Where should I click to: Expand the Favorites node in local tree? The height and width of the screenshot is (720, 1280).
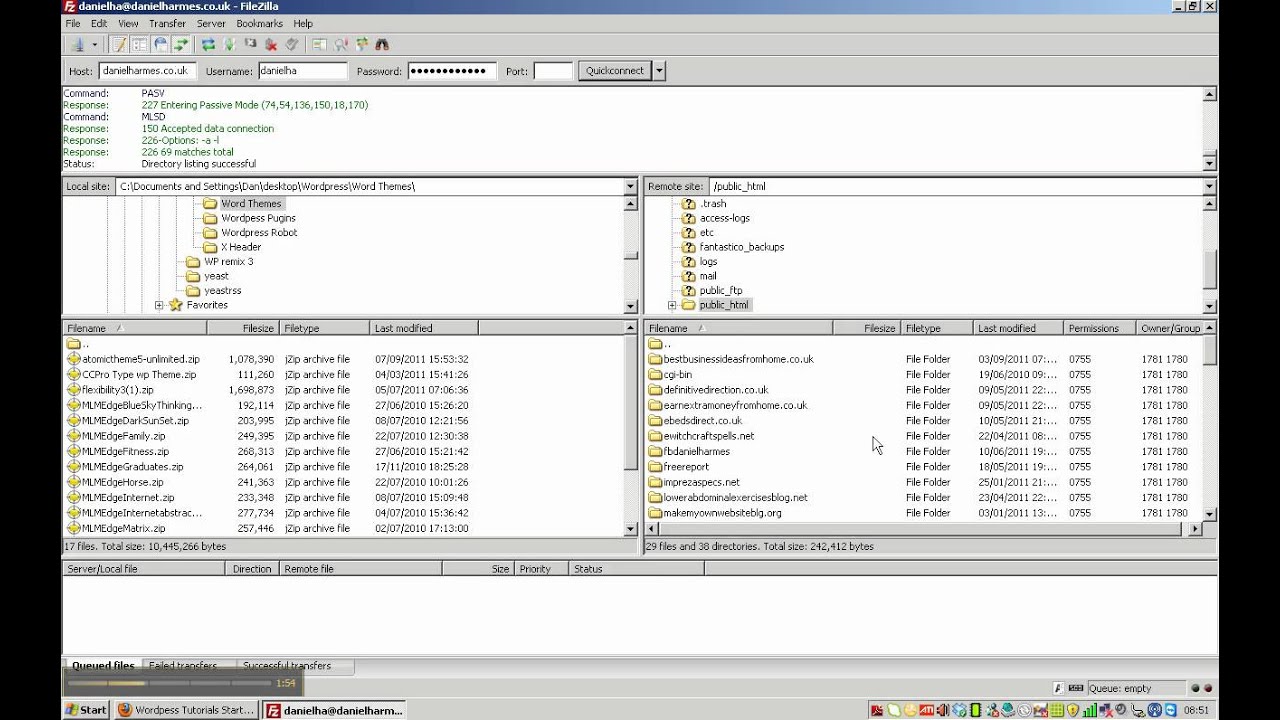(159, 305)
